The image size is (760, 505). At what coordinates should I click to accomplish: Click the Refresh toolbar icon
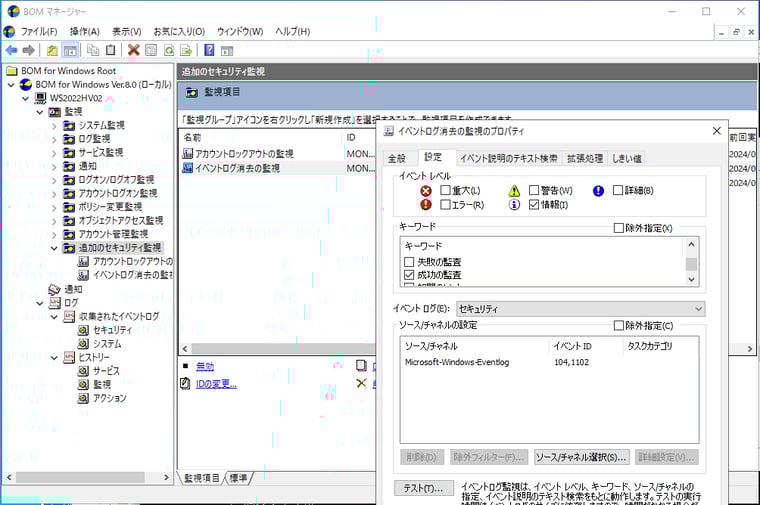(169, 50)
